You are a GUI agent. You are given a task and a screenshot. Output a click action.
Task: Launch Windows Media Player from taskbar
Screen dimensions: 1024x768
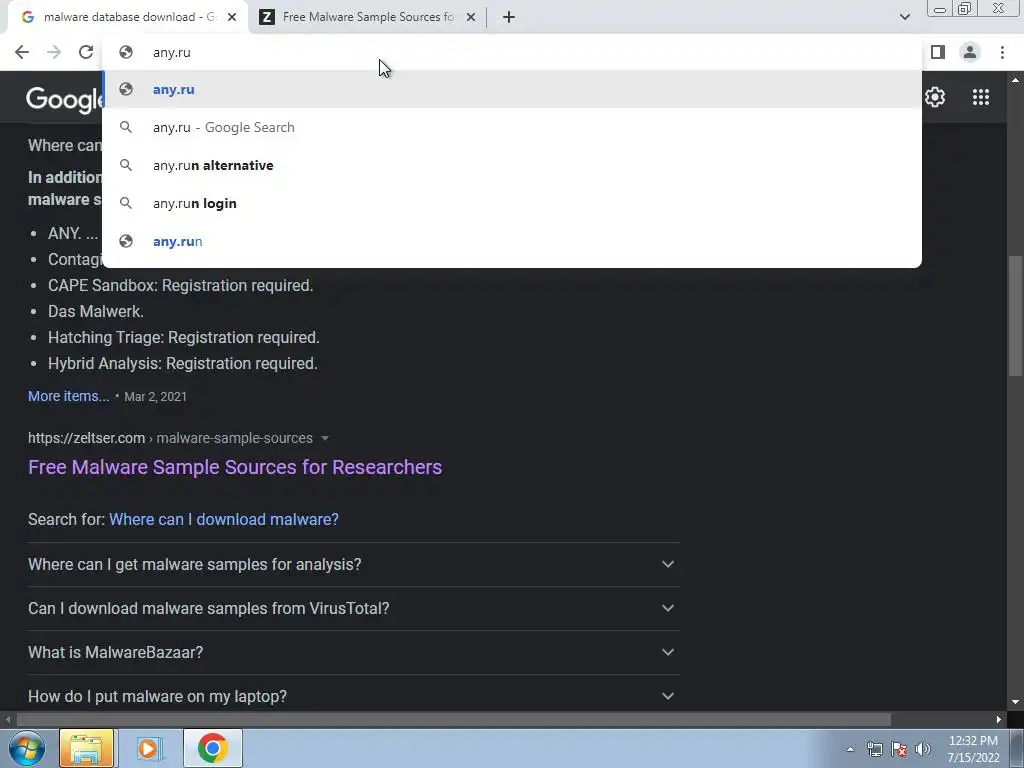click(x=148, y=748)
